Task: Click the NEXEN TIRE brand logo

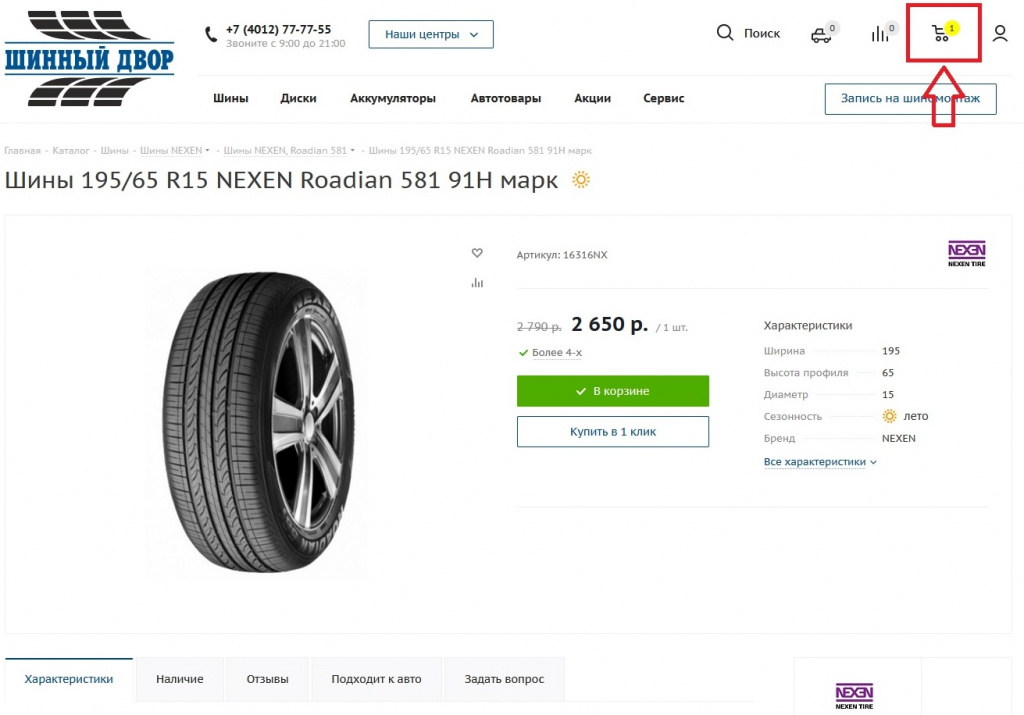Action: (x=967, y=254)
